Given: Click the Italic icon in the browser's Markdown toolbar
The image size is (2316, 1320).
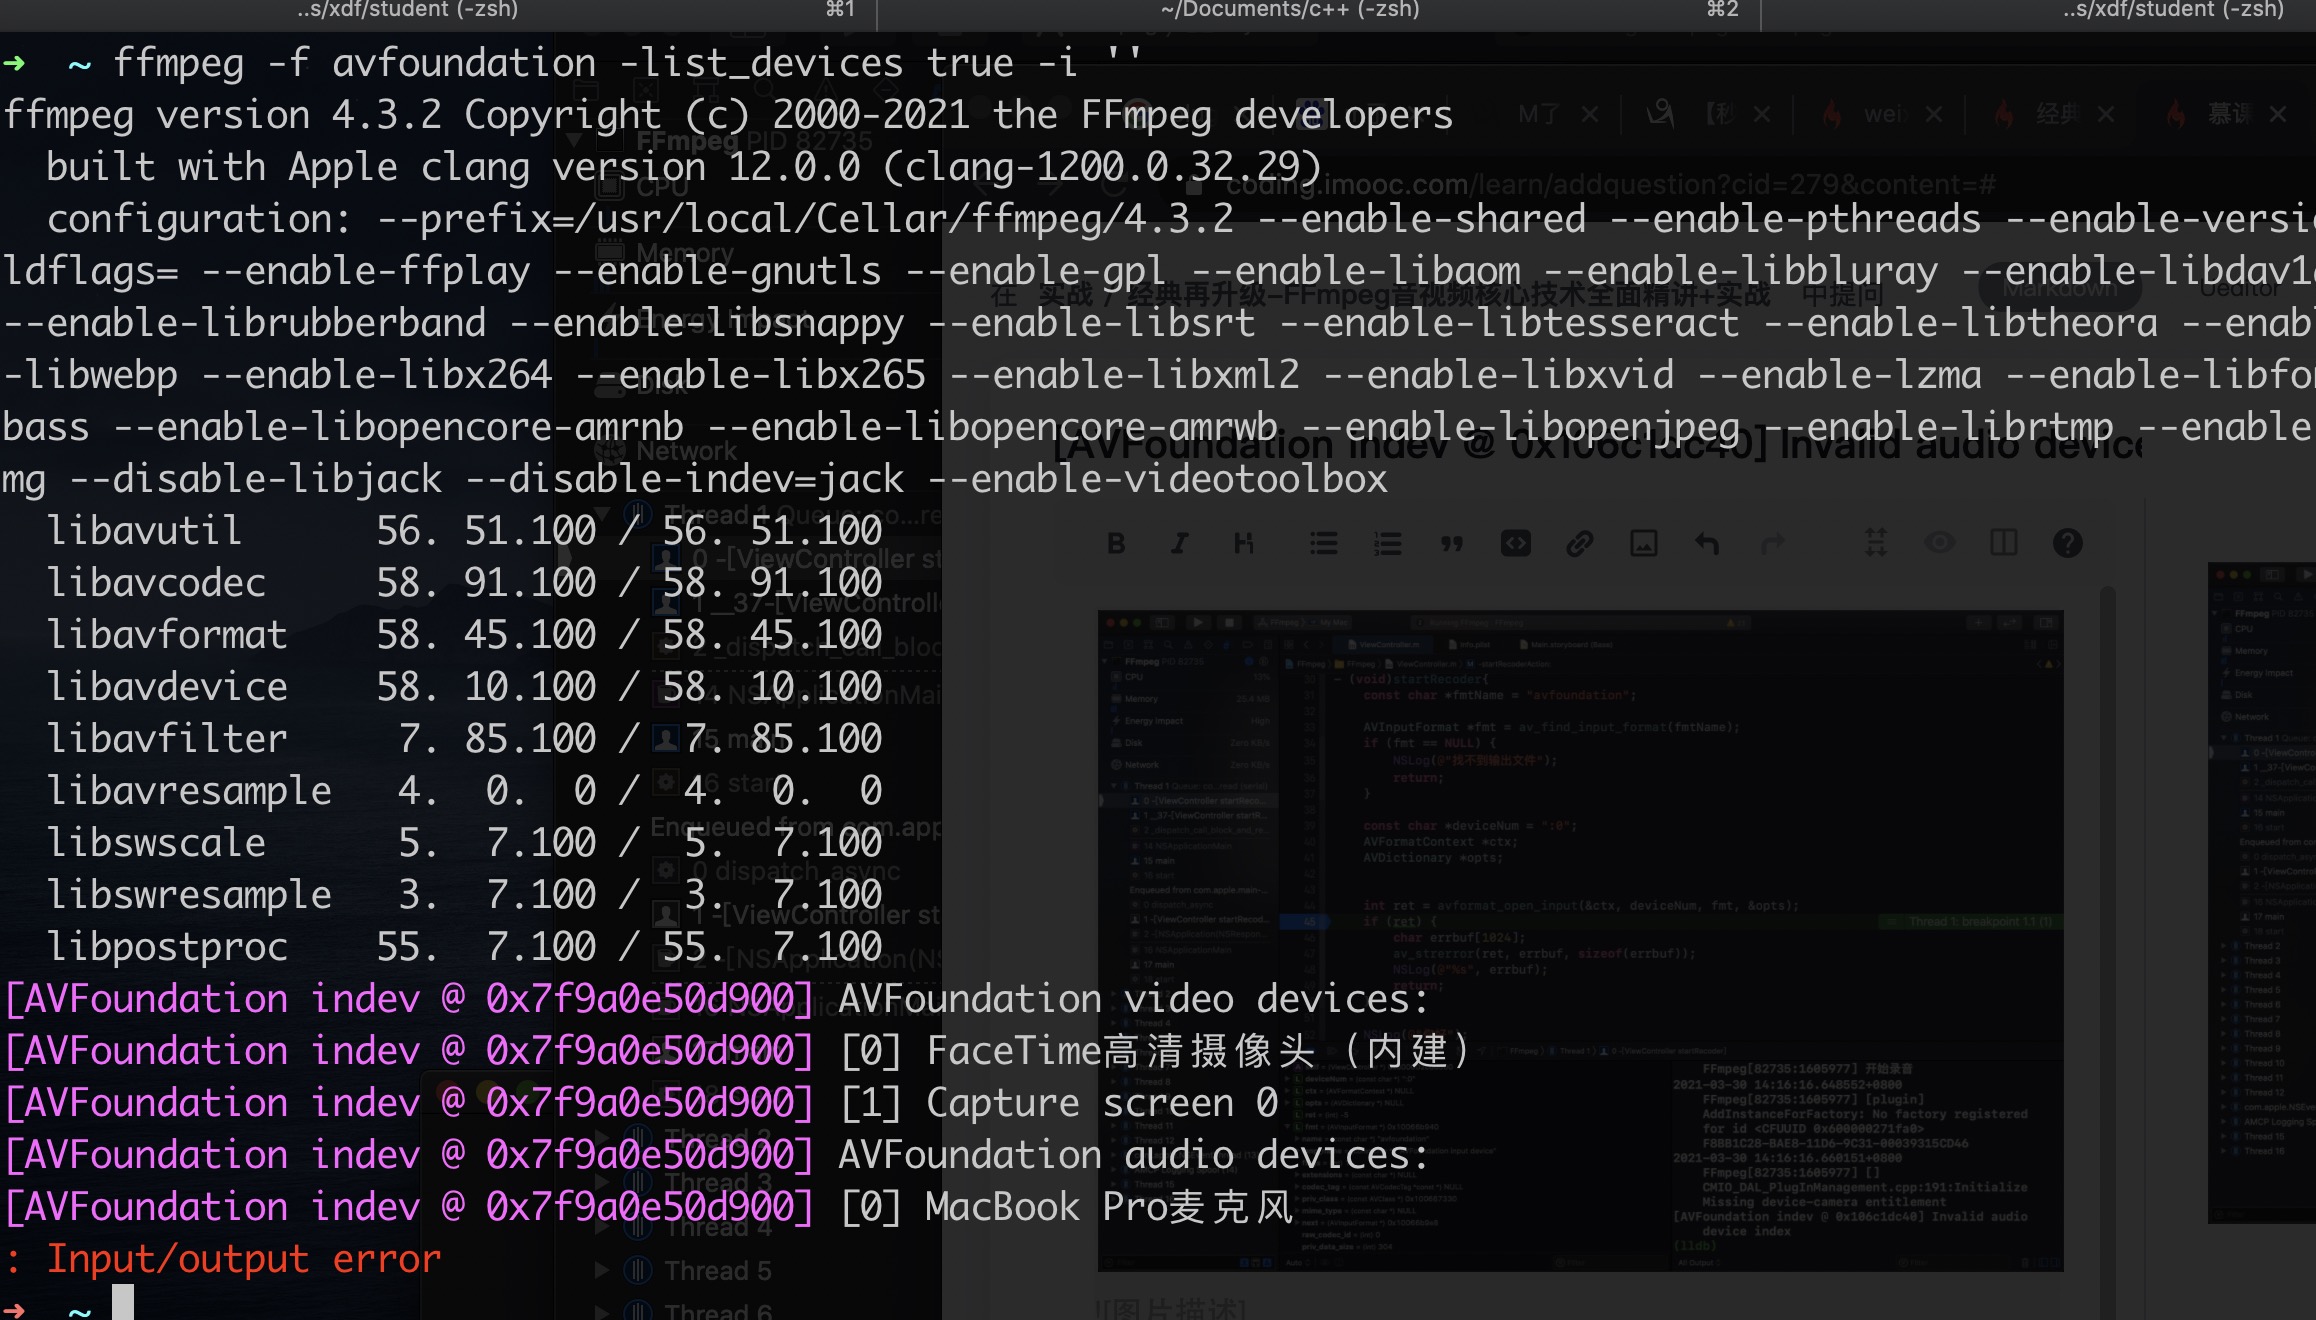Looking at the screenshot, I should (x=1180, y=543).
